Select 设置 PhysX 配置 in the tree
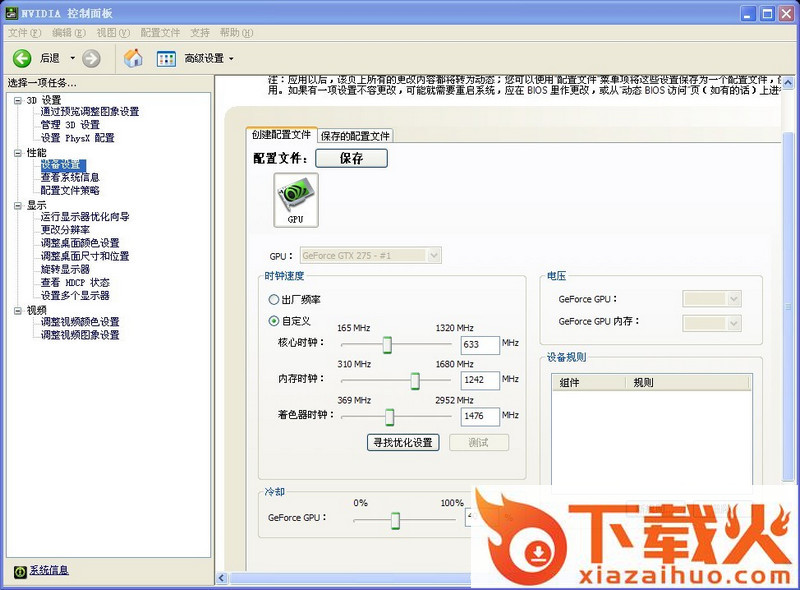Screen dimensions: 800x590 tap(78, 138)
